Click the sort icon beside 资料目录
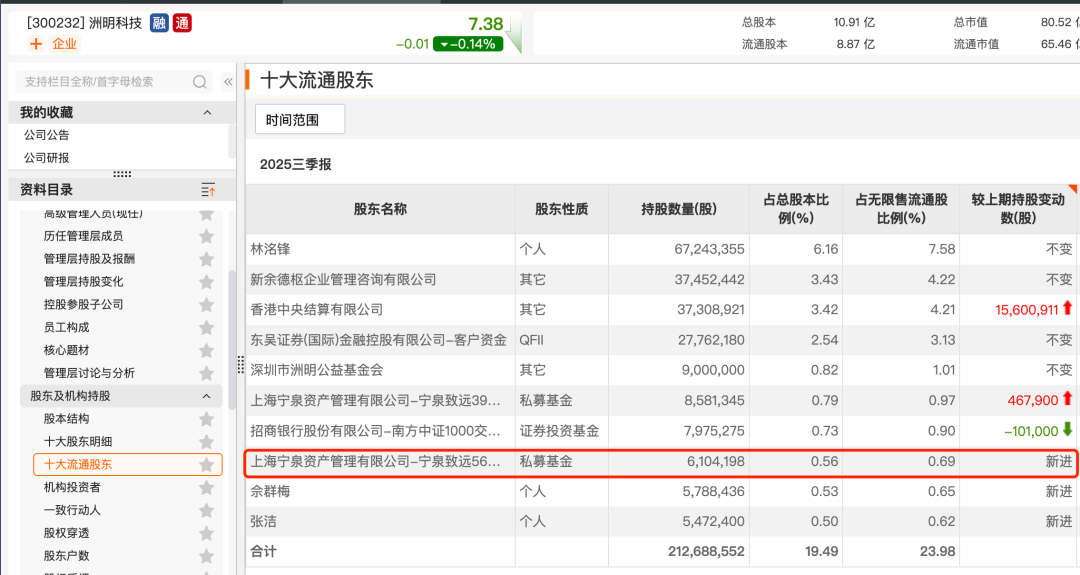The height and width of the screenshot is (575, 1080). coord(208,190)
